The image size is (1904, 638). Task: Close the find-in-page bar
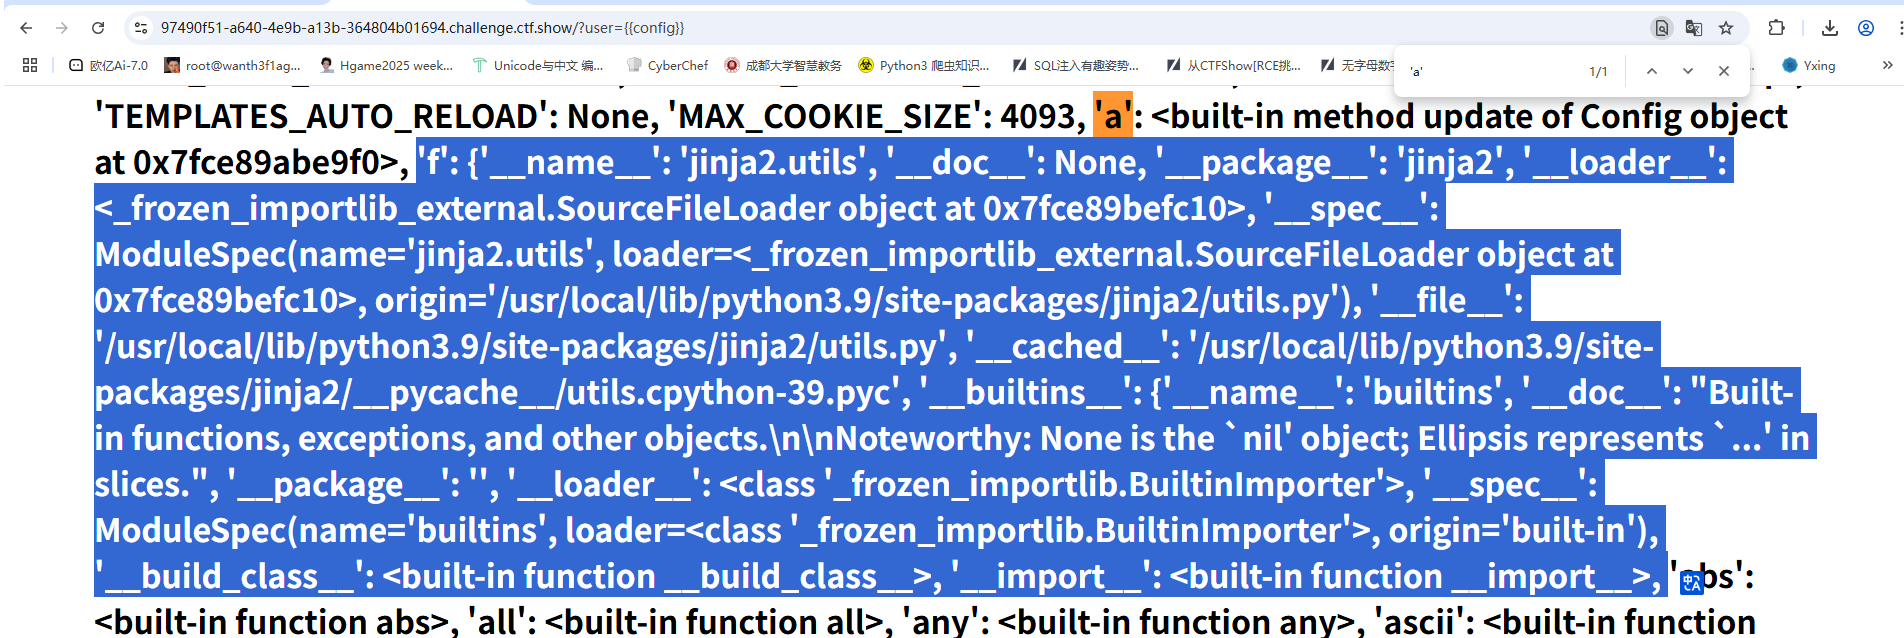(1724, 71)
